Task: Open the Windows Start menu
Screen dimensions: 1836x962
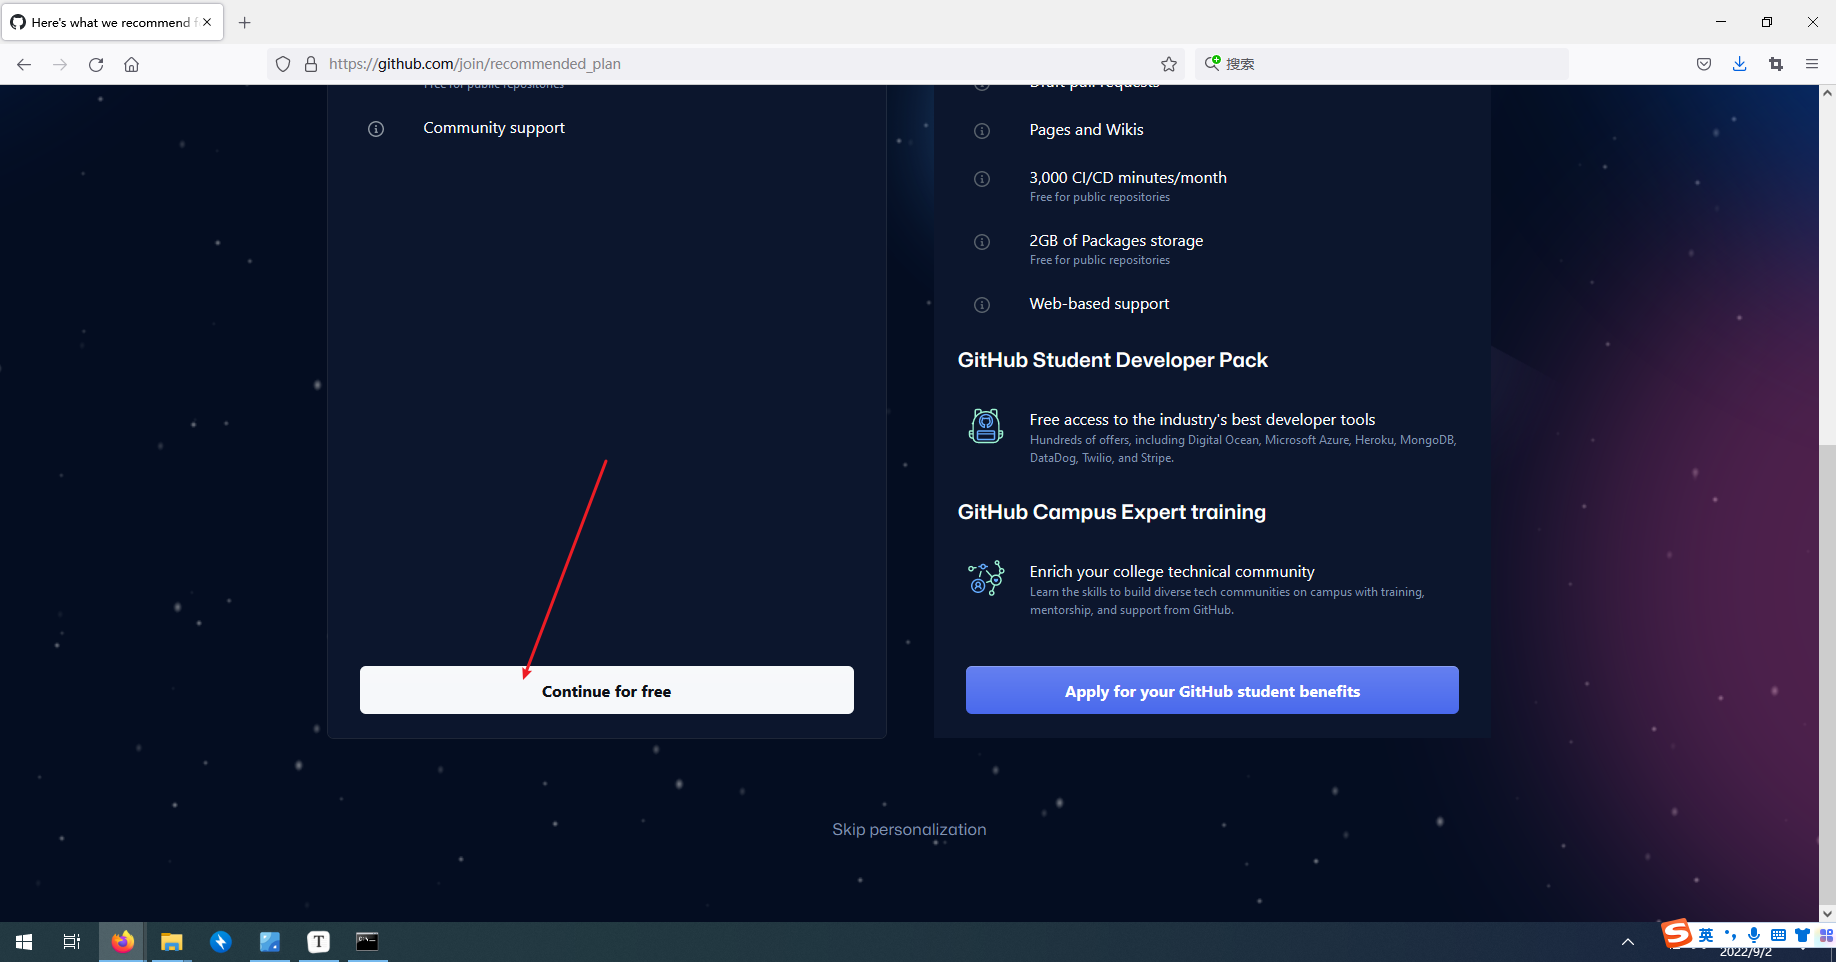Action: click(24, 942)
